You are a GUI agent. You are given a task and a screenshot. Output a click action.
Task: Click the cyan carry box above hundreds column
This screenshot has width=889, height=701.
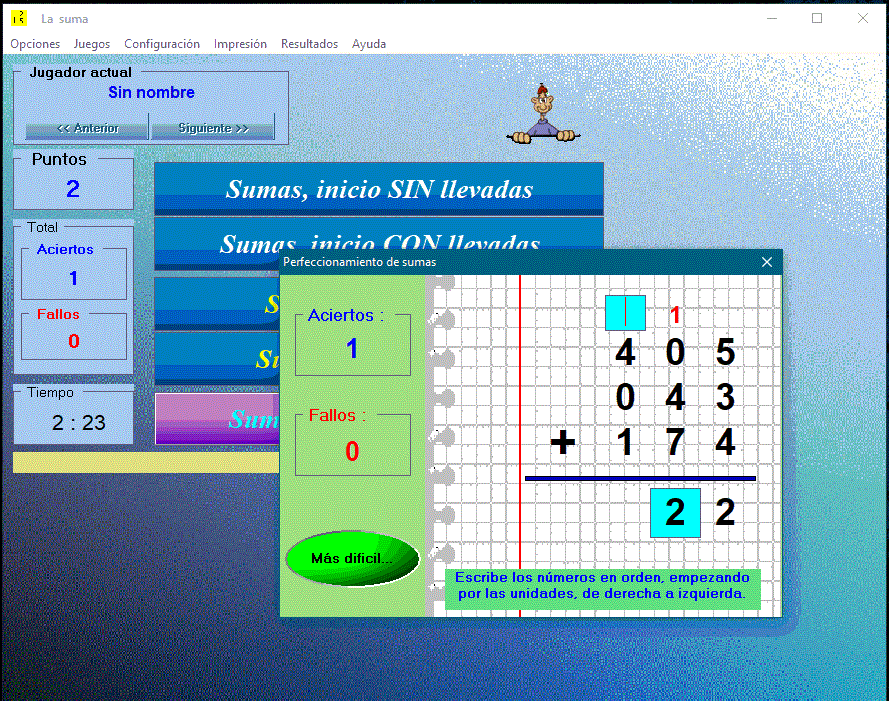[625, 313]
